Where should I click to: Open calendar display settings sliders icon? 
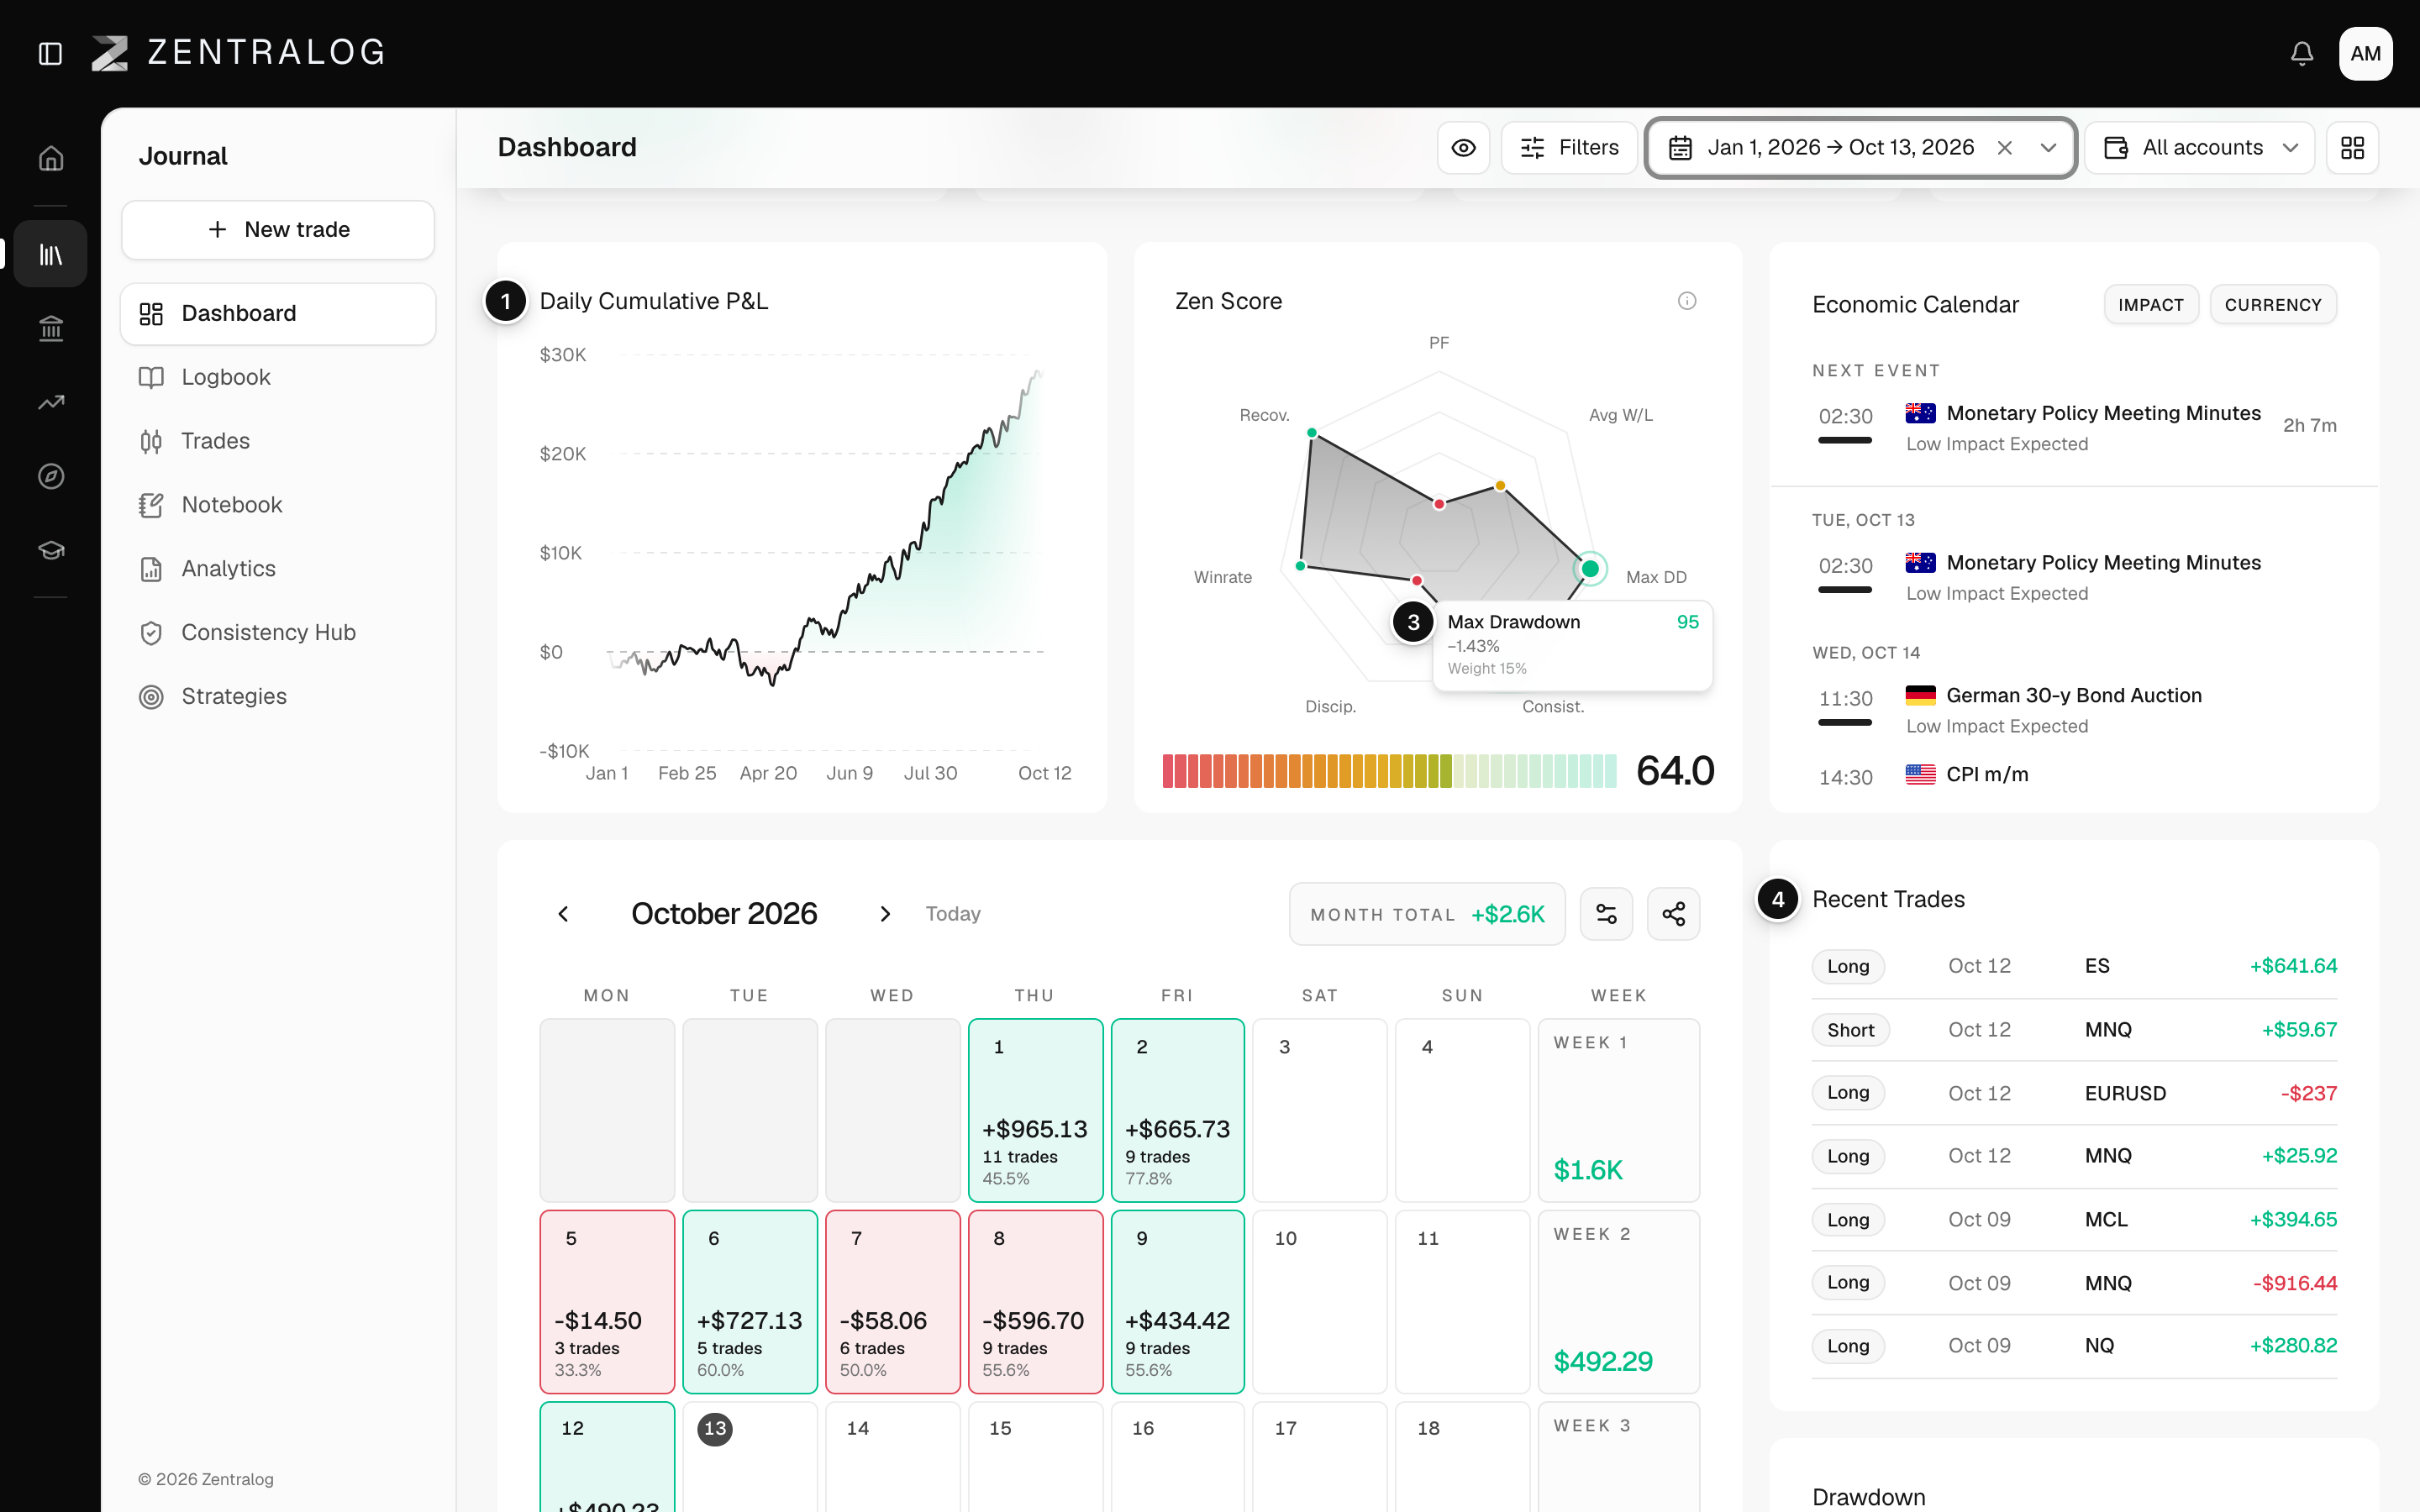point(1606,914)
